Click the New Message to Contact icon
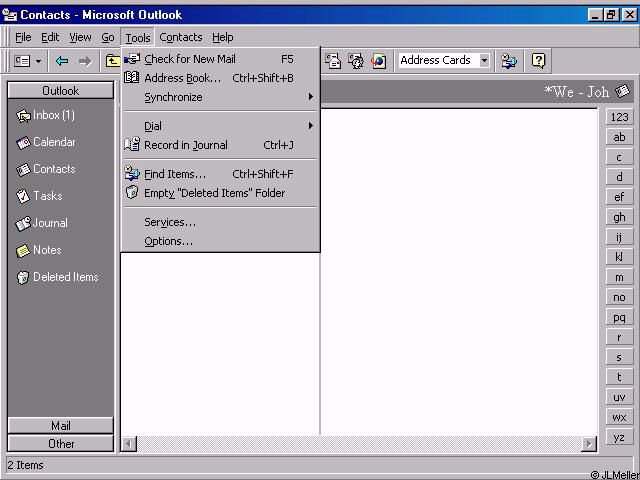The height and width of the screenshot is (480, 640). coord(333,61)
